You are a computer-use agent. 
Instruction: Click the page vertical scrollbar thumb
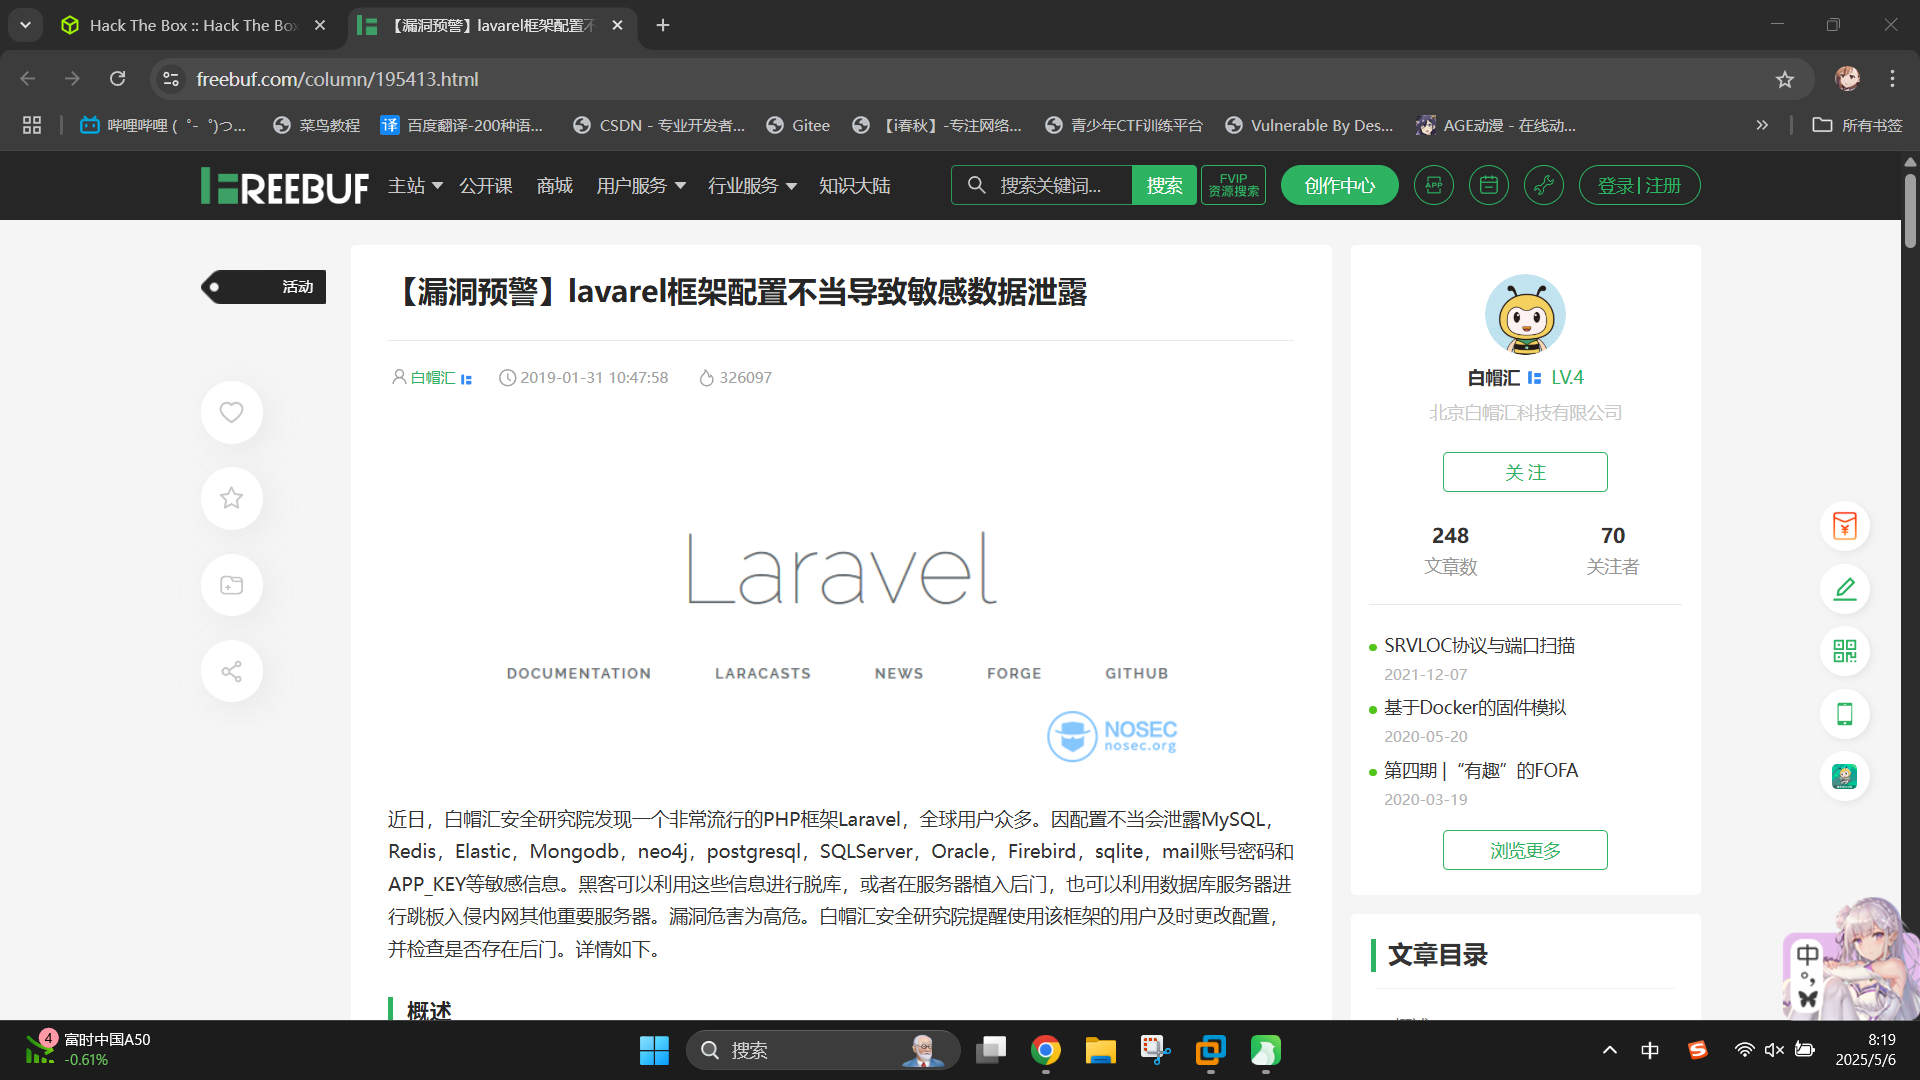1910,211
